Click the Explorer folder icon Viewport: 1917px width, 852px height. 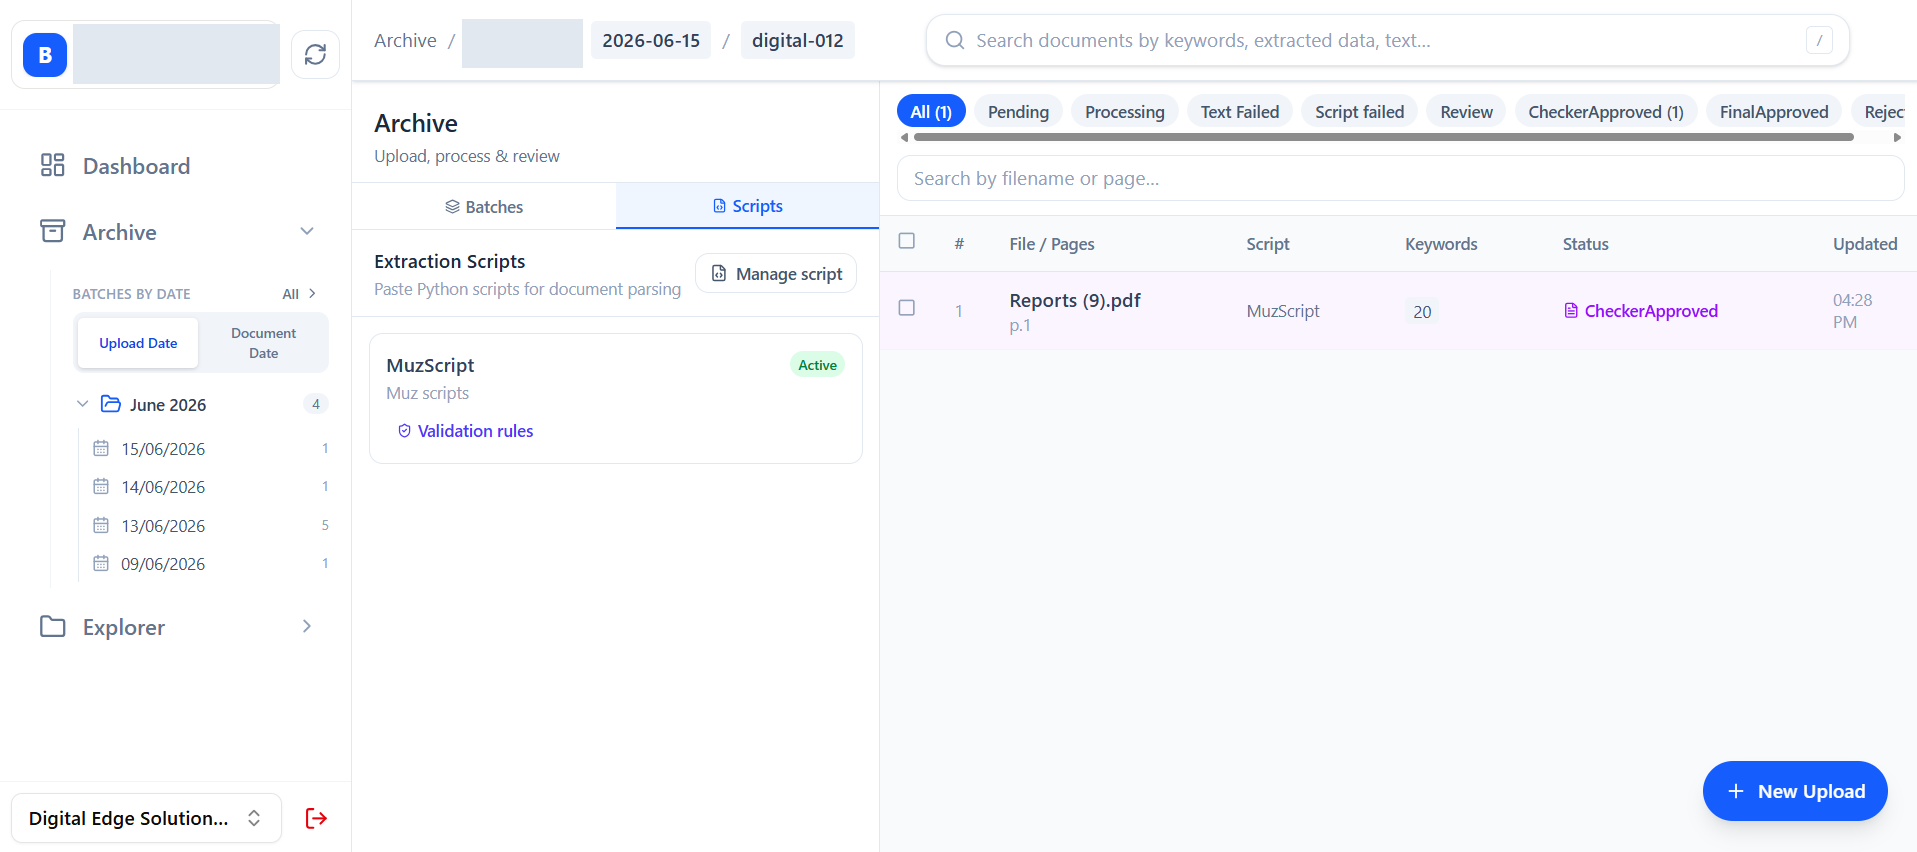(x=52, y=626)
